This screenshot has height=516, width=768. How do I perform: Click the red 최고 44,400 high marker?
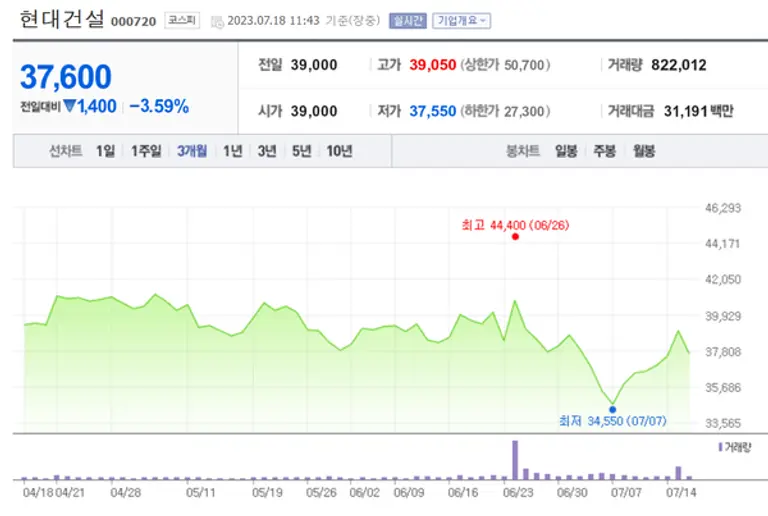tap(515, 237)
